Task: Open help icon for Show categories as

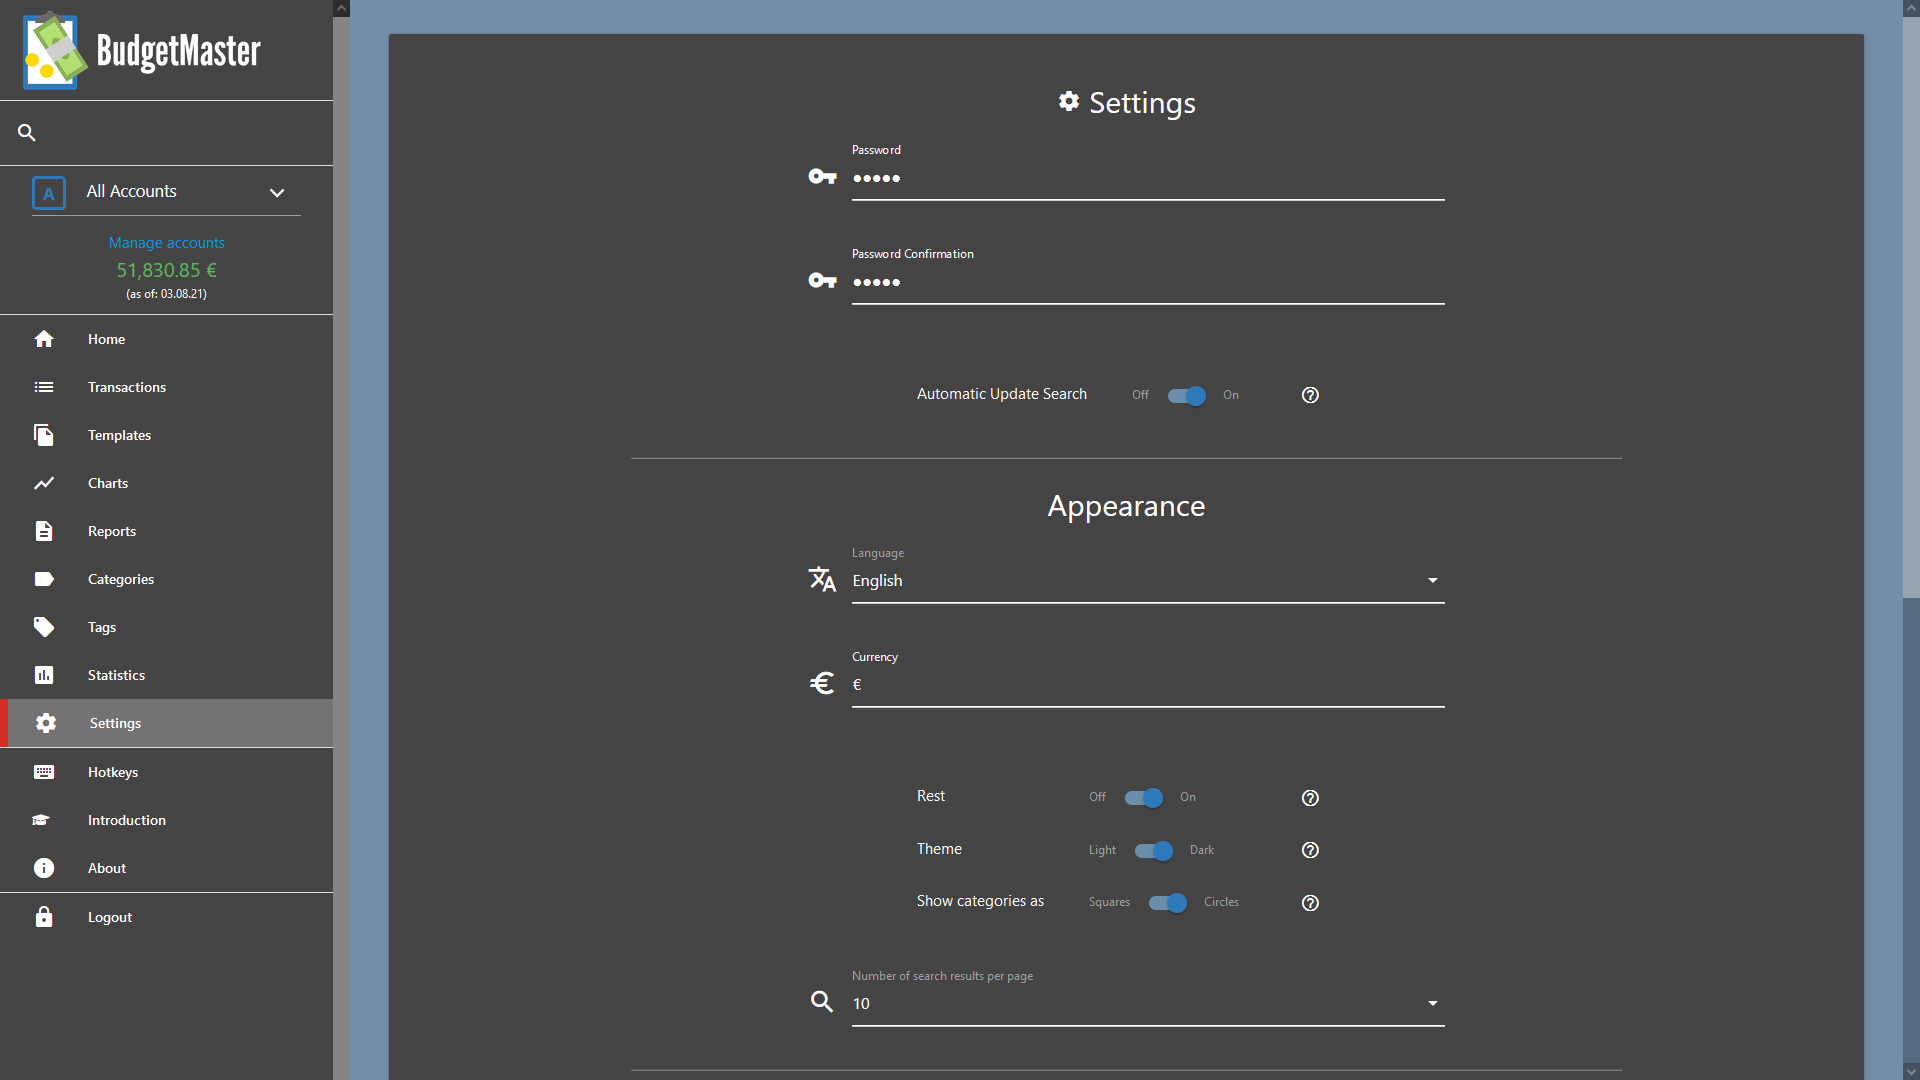Action: [1310, 903]
